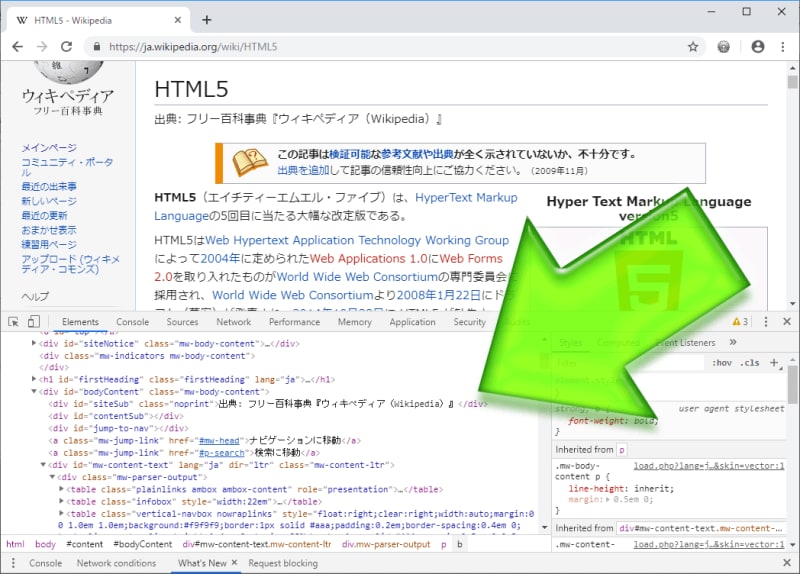Reload the page with the refresh icon
This screenshot has height=574, width=800.
click(x=66, y=47)
